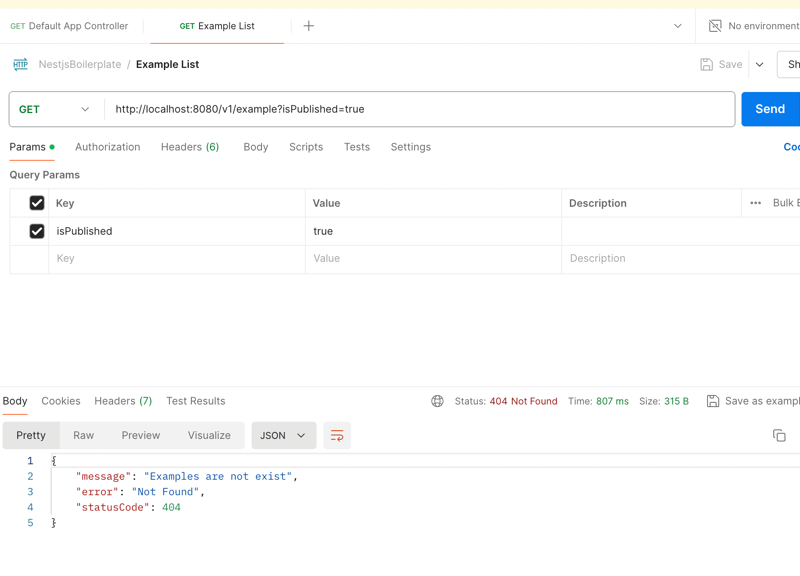Open new request tab with plus icon

[309, 26]
